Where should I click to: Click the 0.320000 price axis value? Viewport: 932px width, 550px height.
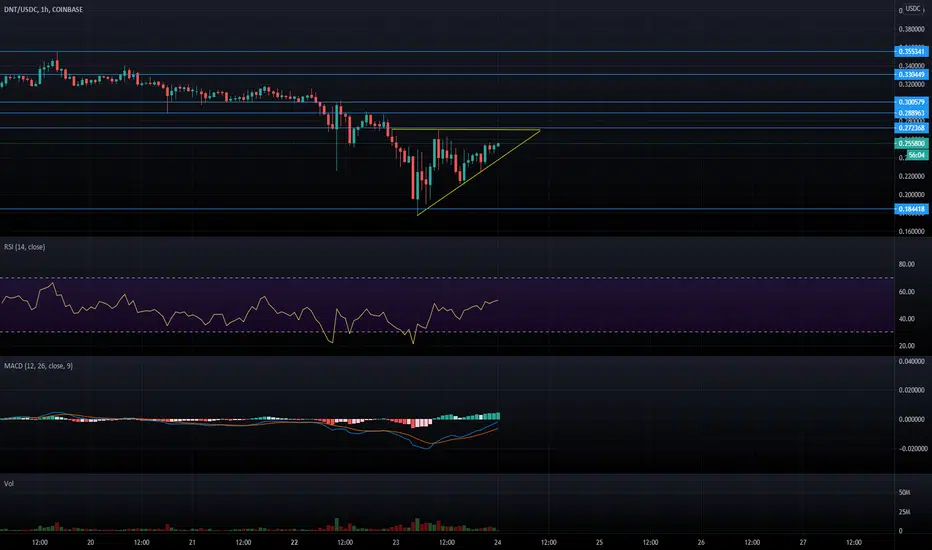click(911, 84)
